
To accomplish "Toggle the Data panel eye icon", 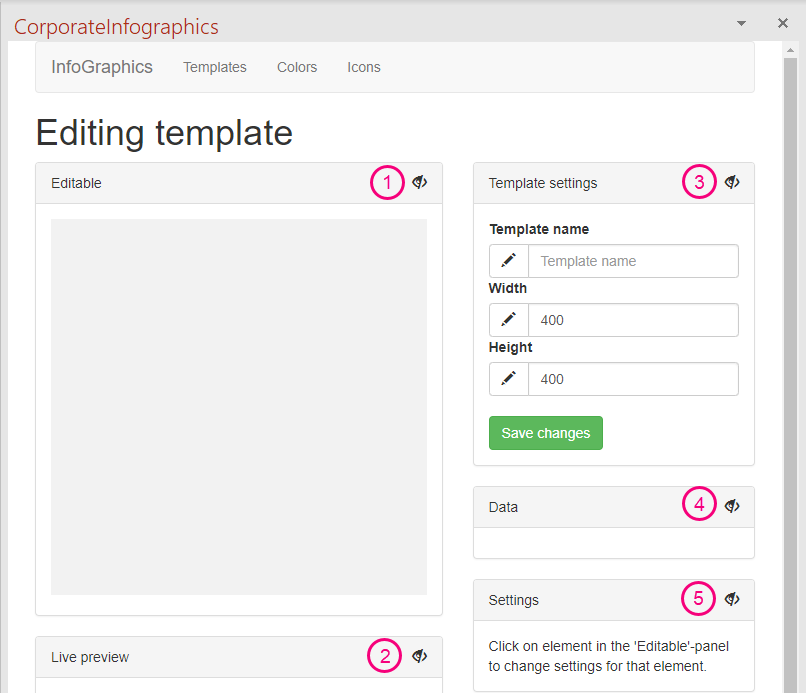I will [732, 506].
